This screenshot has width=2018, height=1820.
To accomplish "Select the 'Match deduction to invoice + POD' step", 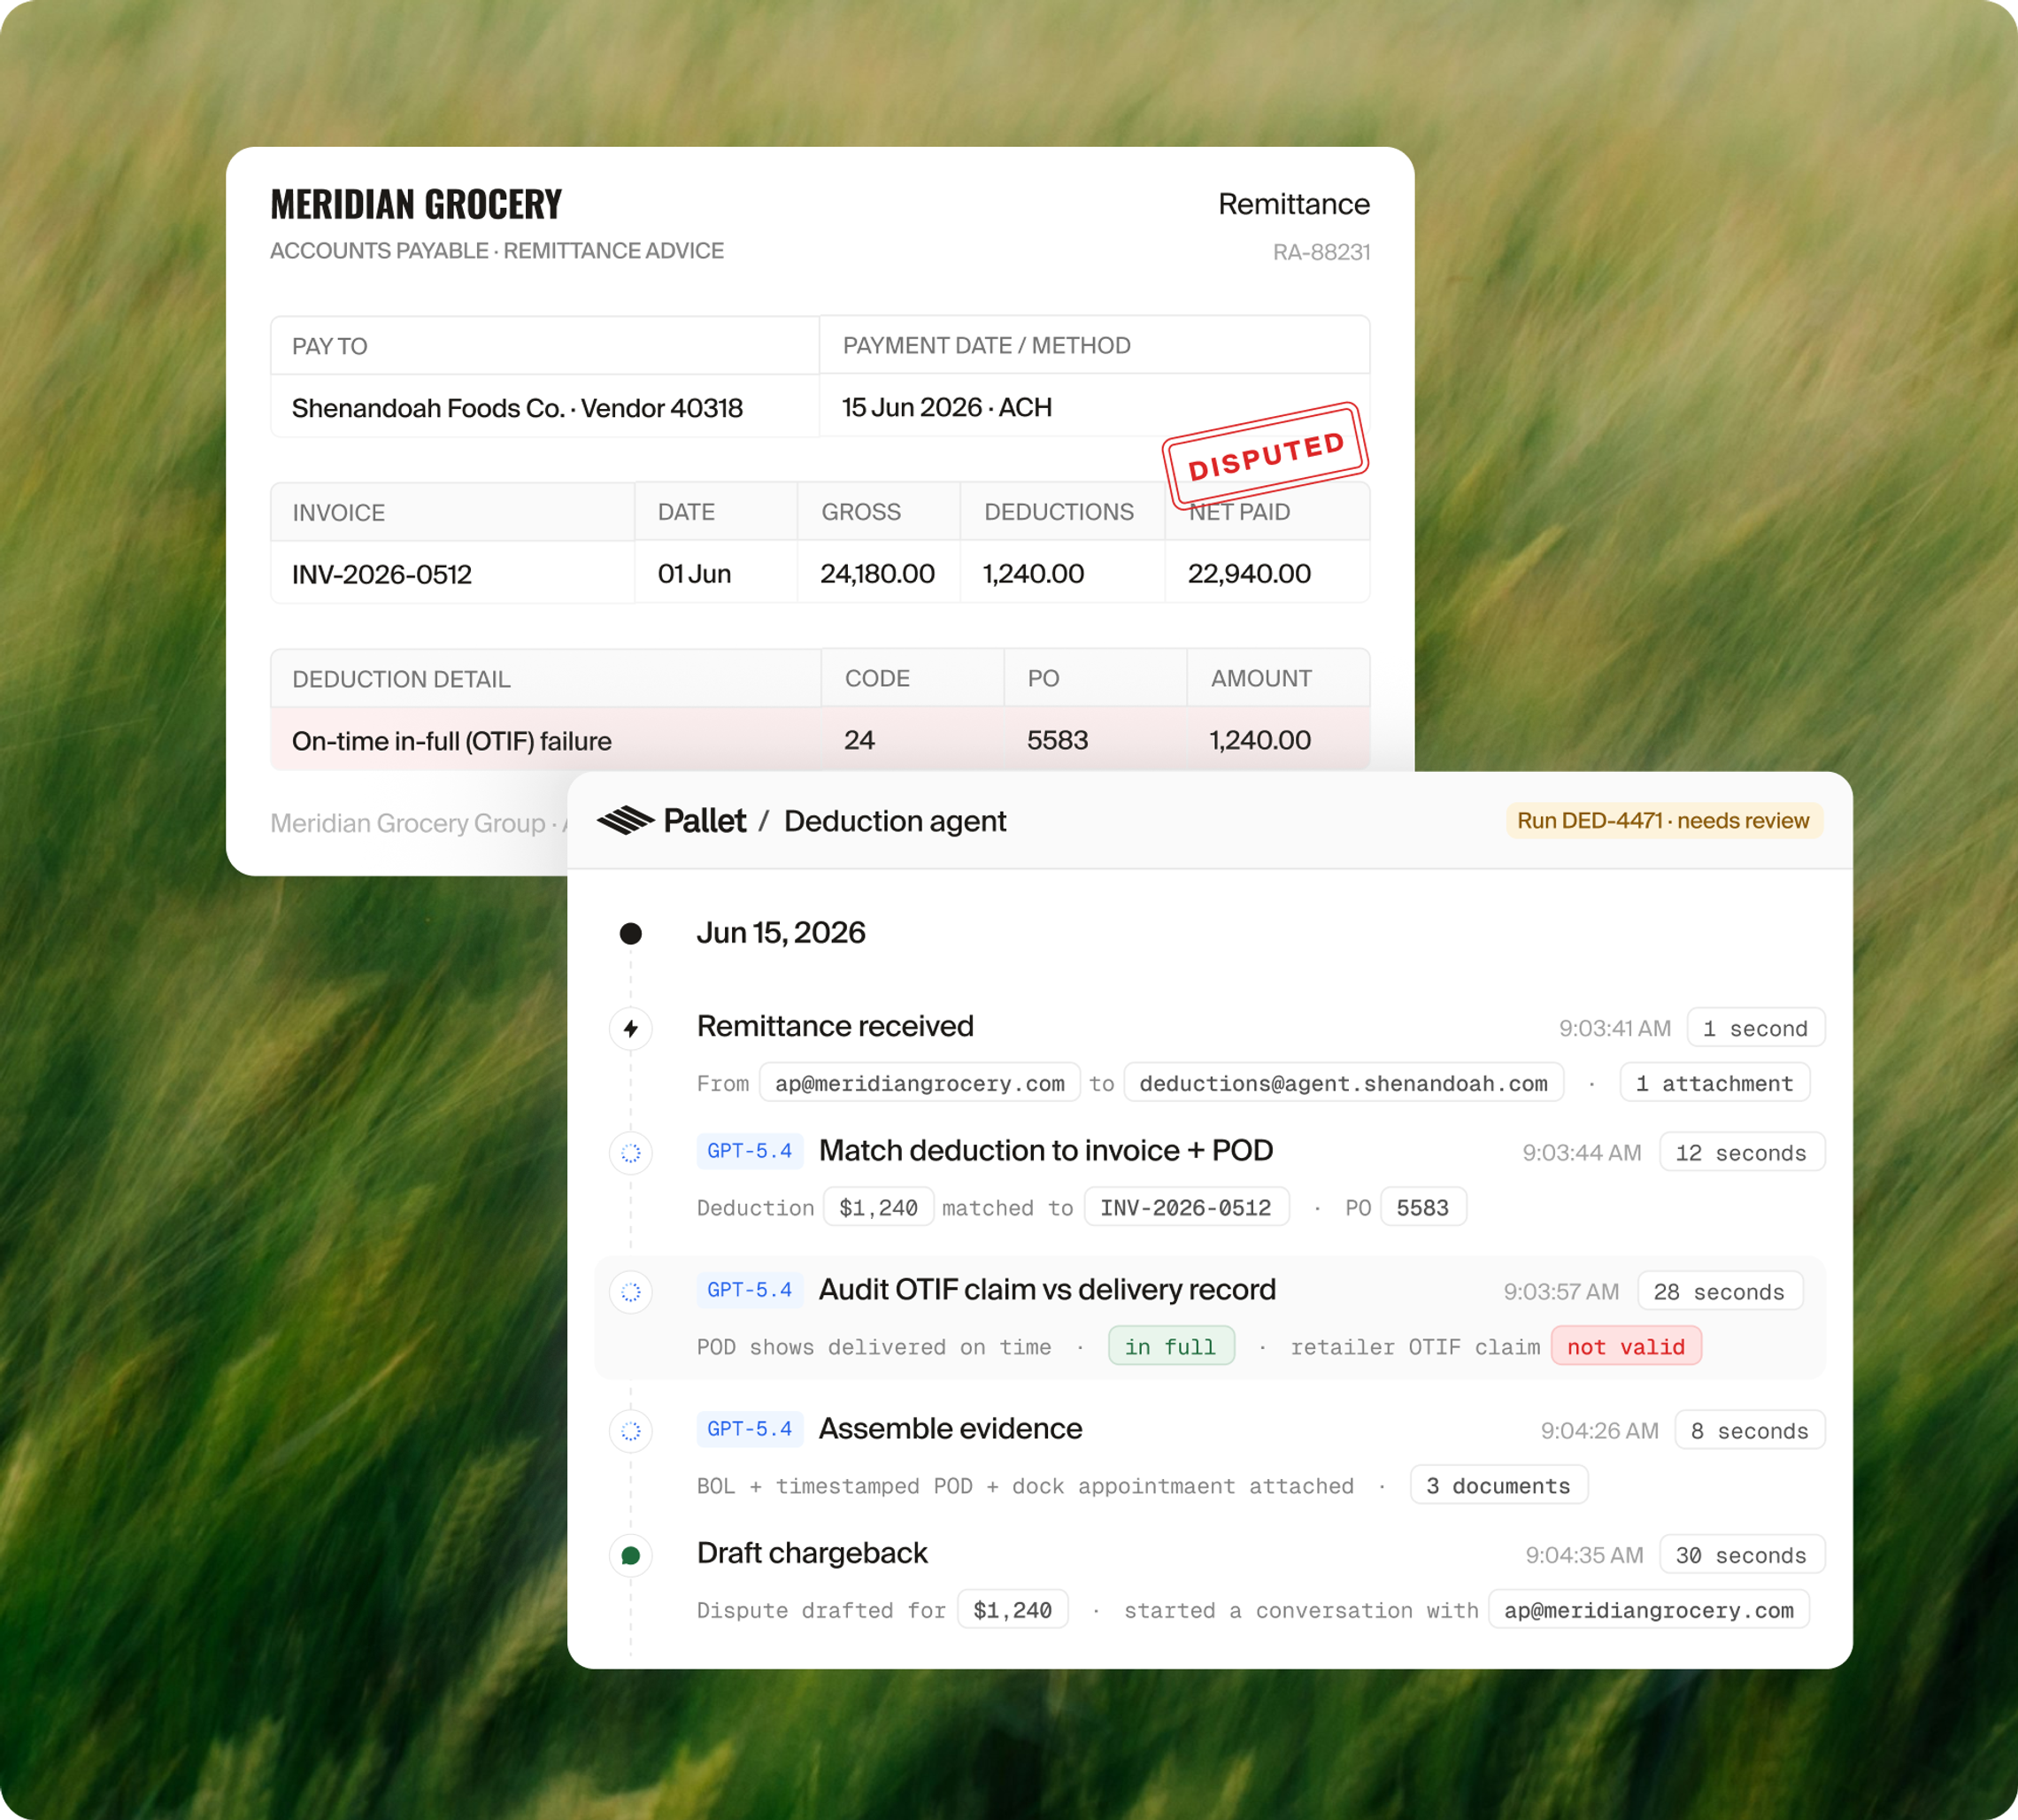I will tap(1046, 1151).
